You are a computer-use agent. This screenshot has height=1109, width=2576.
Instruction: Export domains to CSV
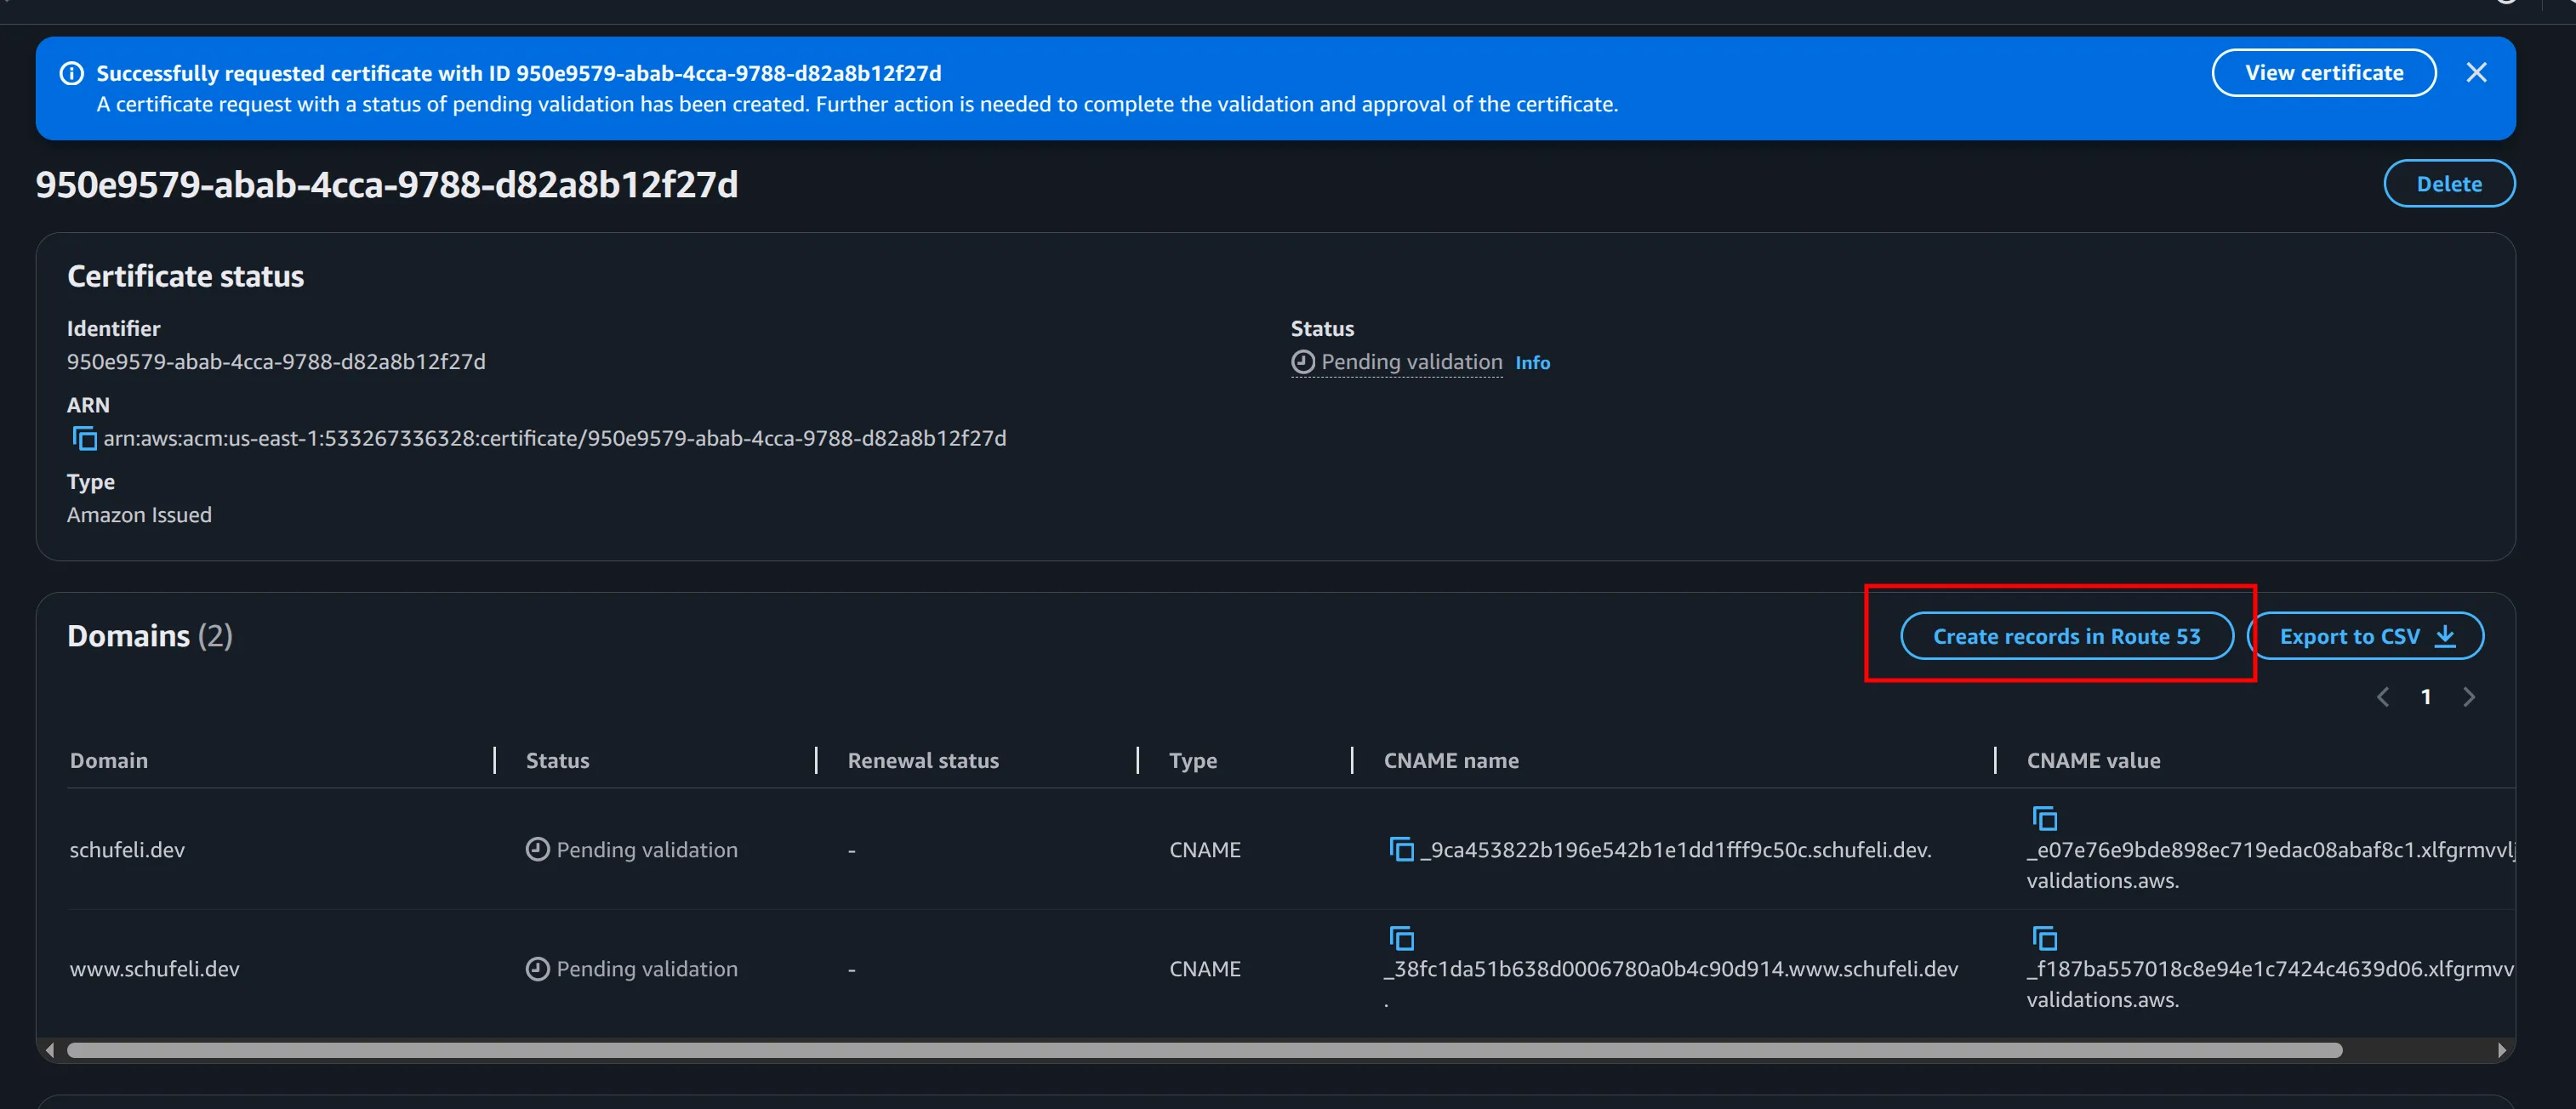pyautogui.click(x=2365, y=636)
